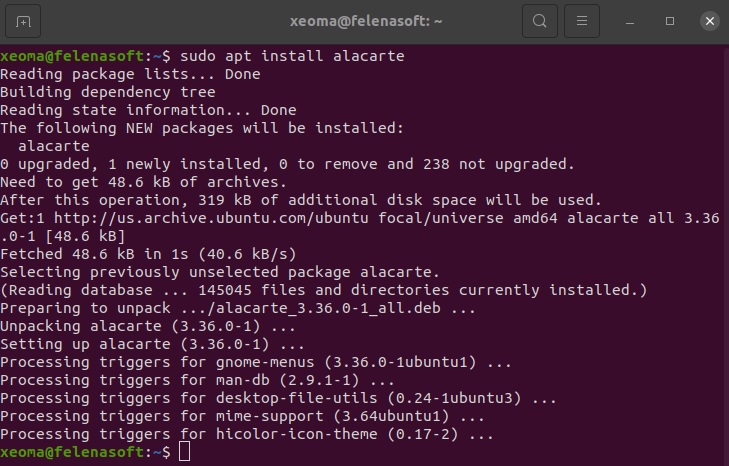Open the hamburger menu
Viewport: 729px width, 466px height.
click(x=582, y=21)
